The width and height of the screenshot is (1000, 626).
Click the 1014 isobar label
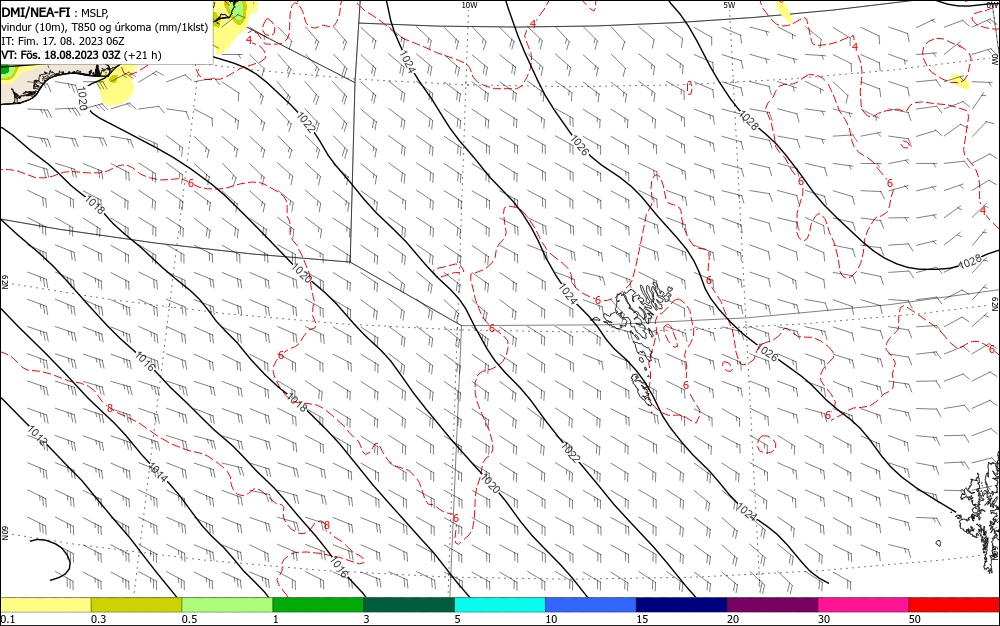pyautogui.click(x=158, y=472)
